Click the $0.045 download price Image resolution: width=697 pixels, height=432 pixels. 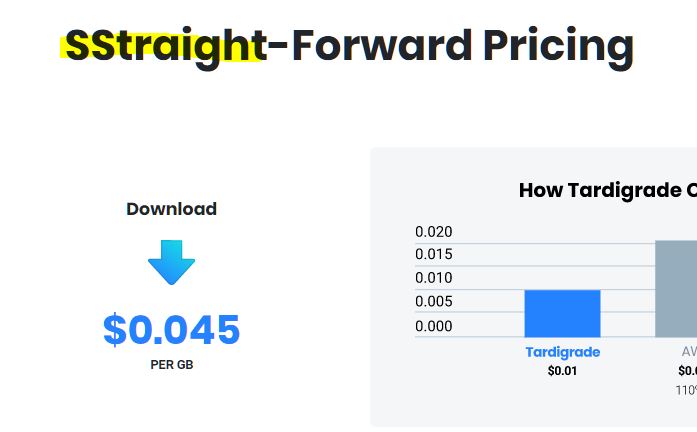pos(171,330)
